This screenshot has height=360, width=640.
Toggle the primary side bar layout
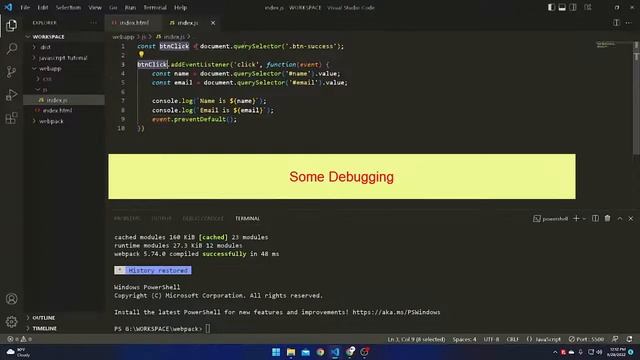tap(551, 7)
